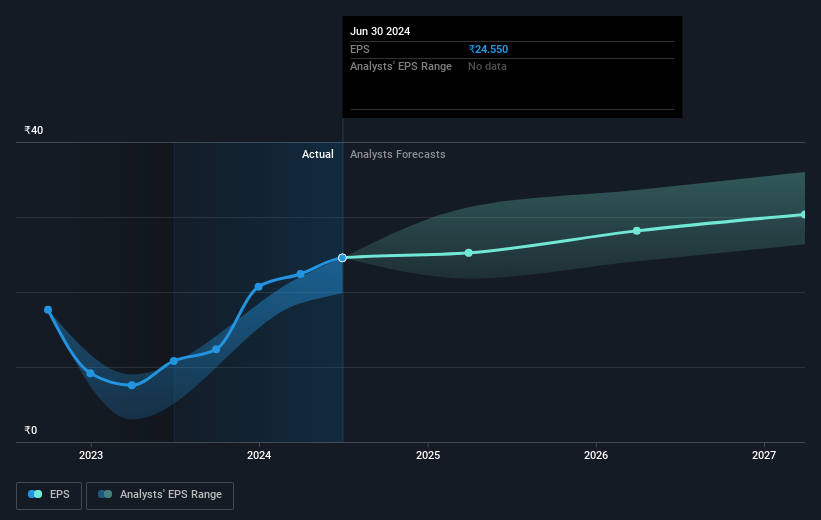Click the 2027 x-axis label

[x=764, y=456]
